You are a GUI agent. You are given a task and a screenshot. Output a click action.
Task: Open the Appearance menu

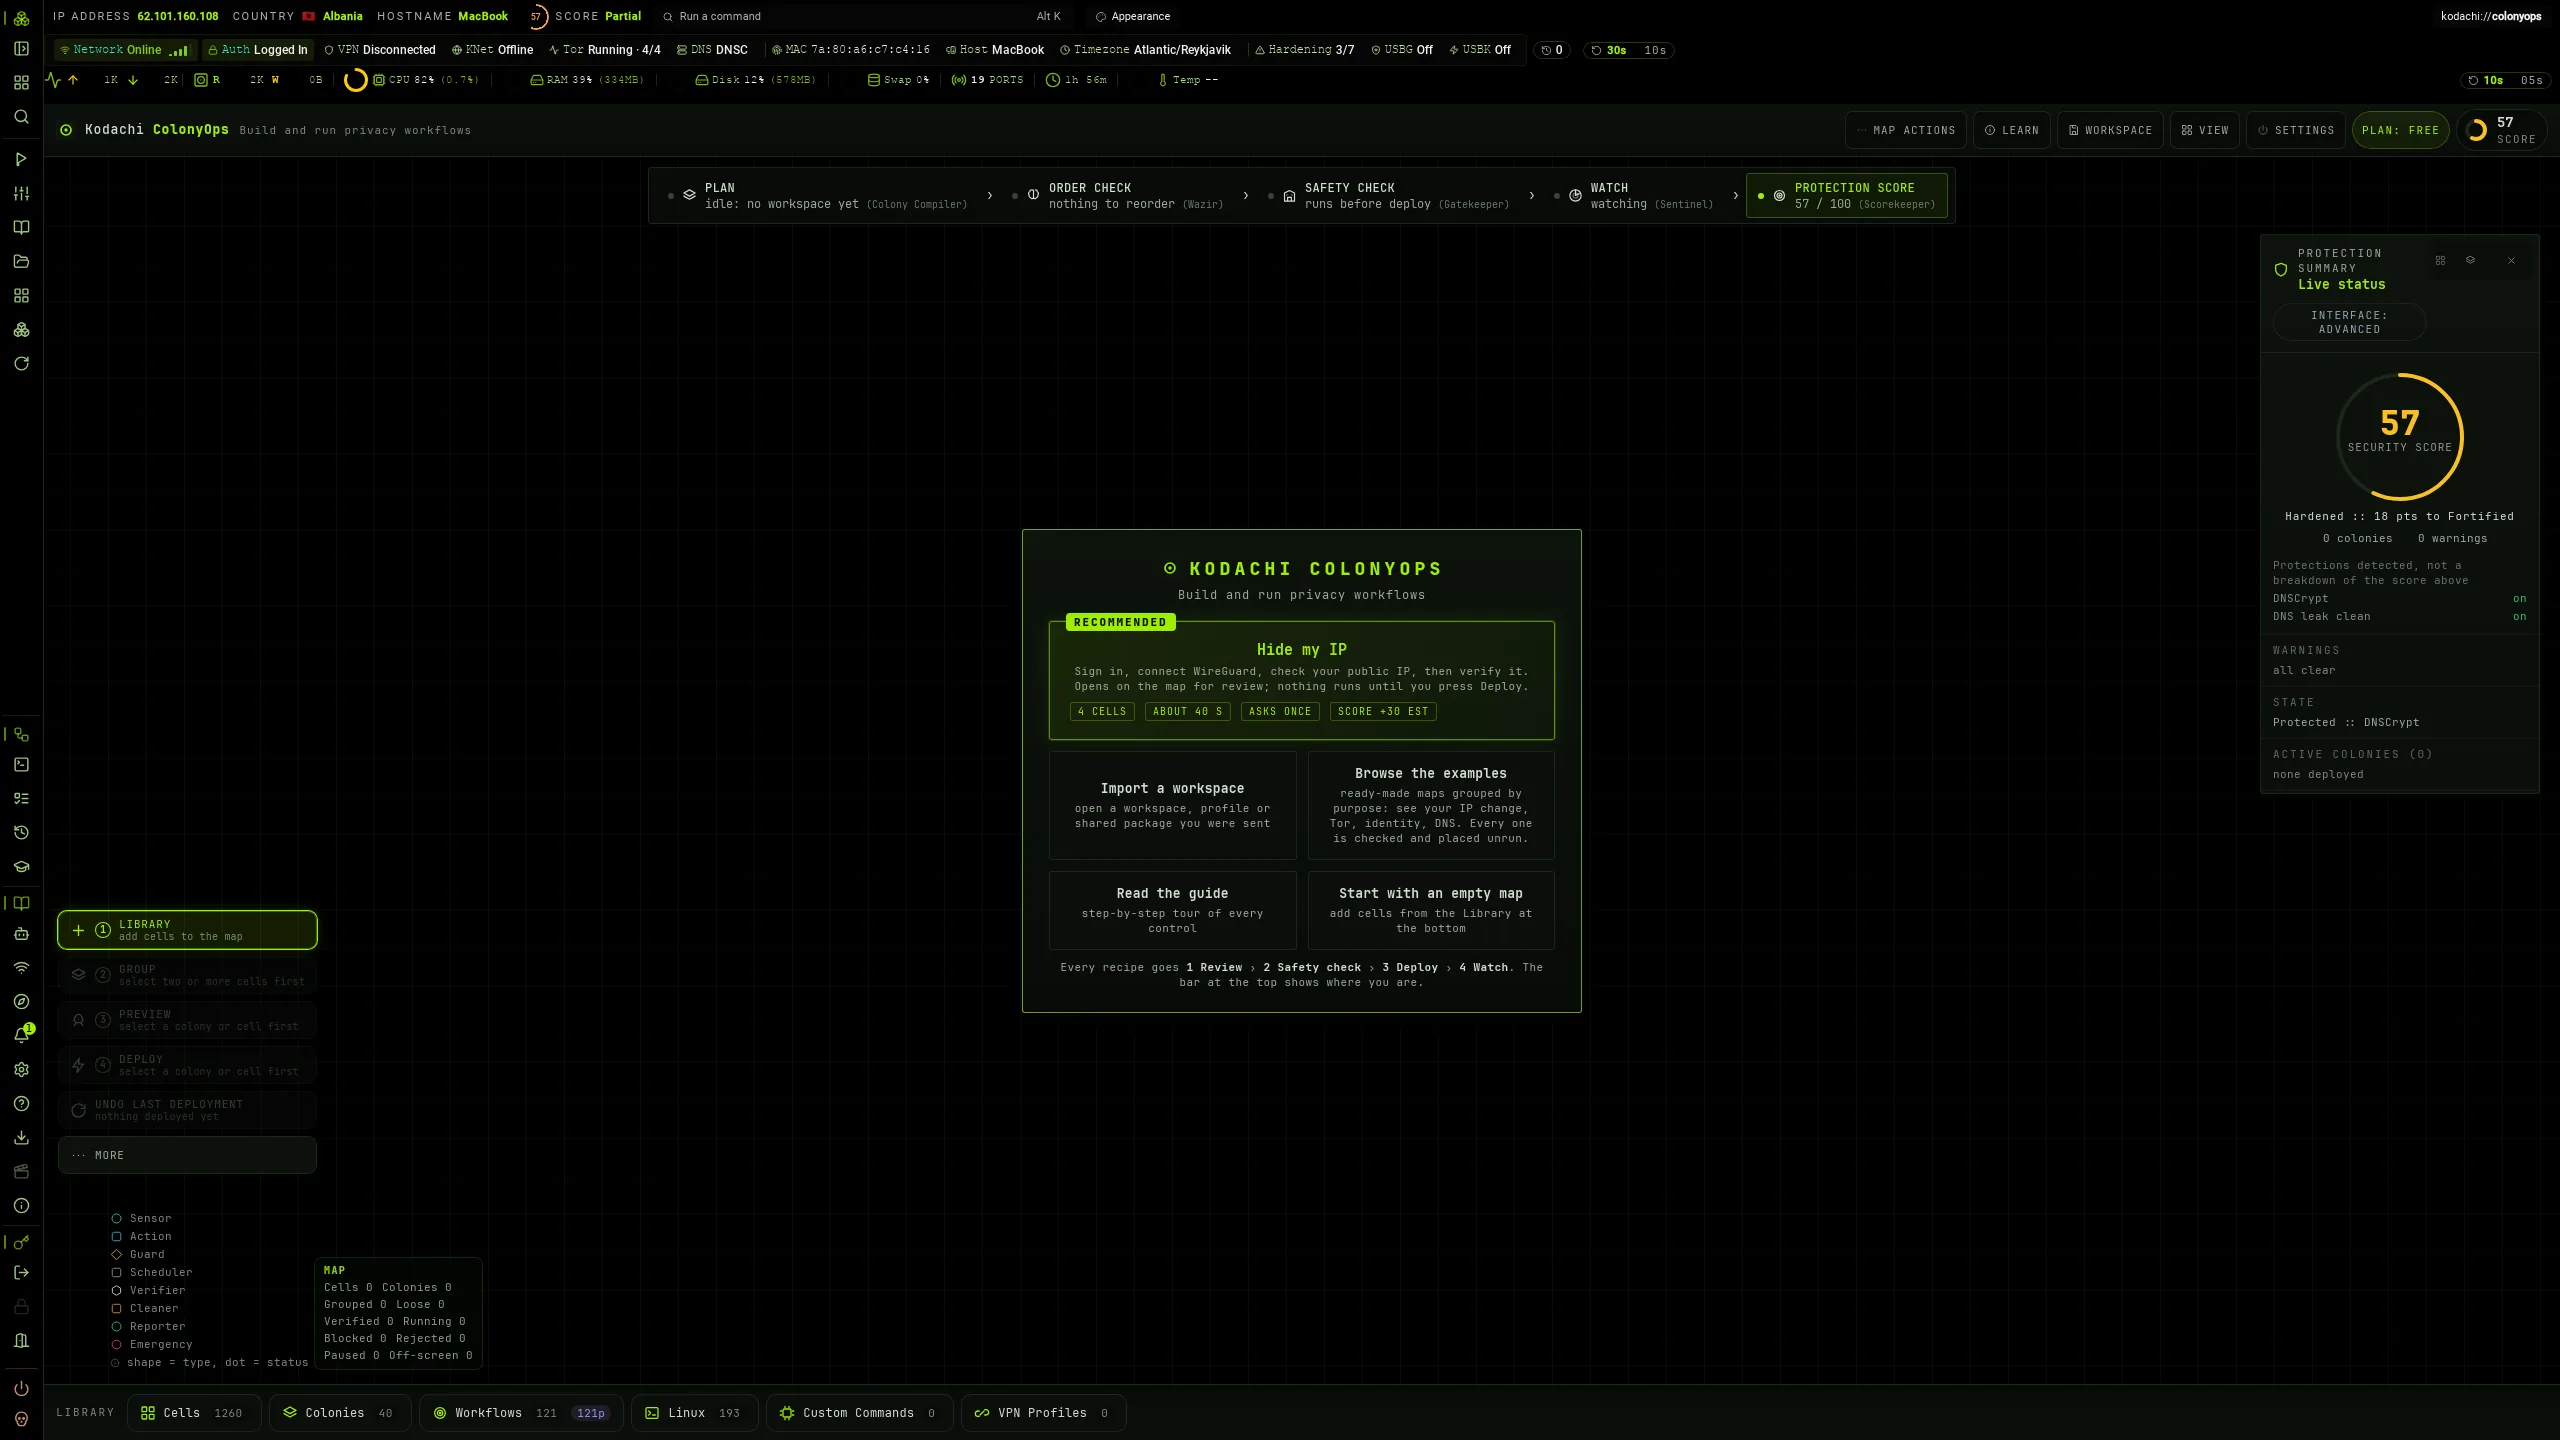pyautogui.click(x=1133, y=16)
